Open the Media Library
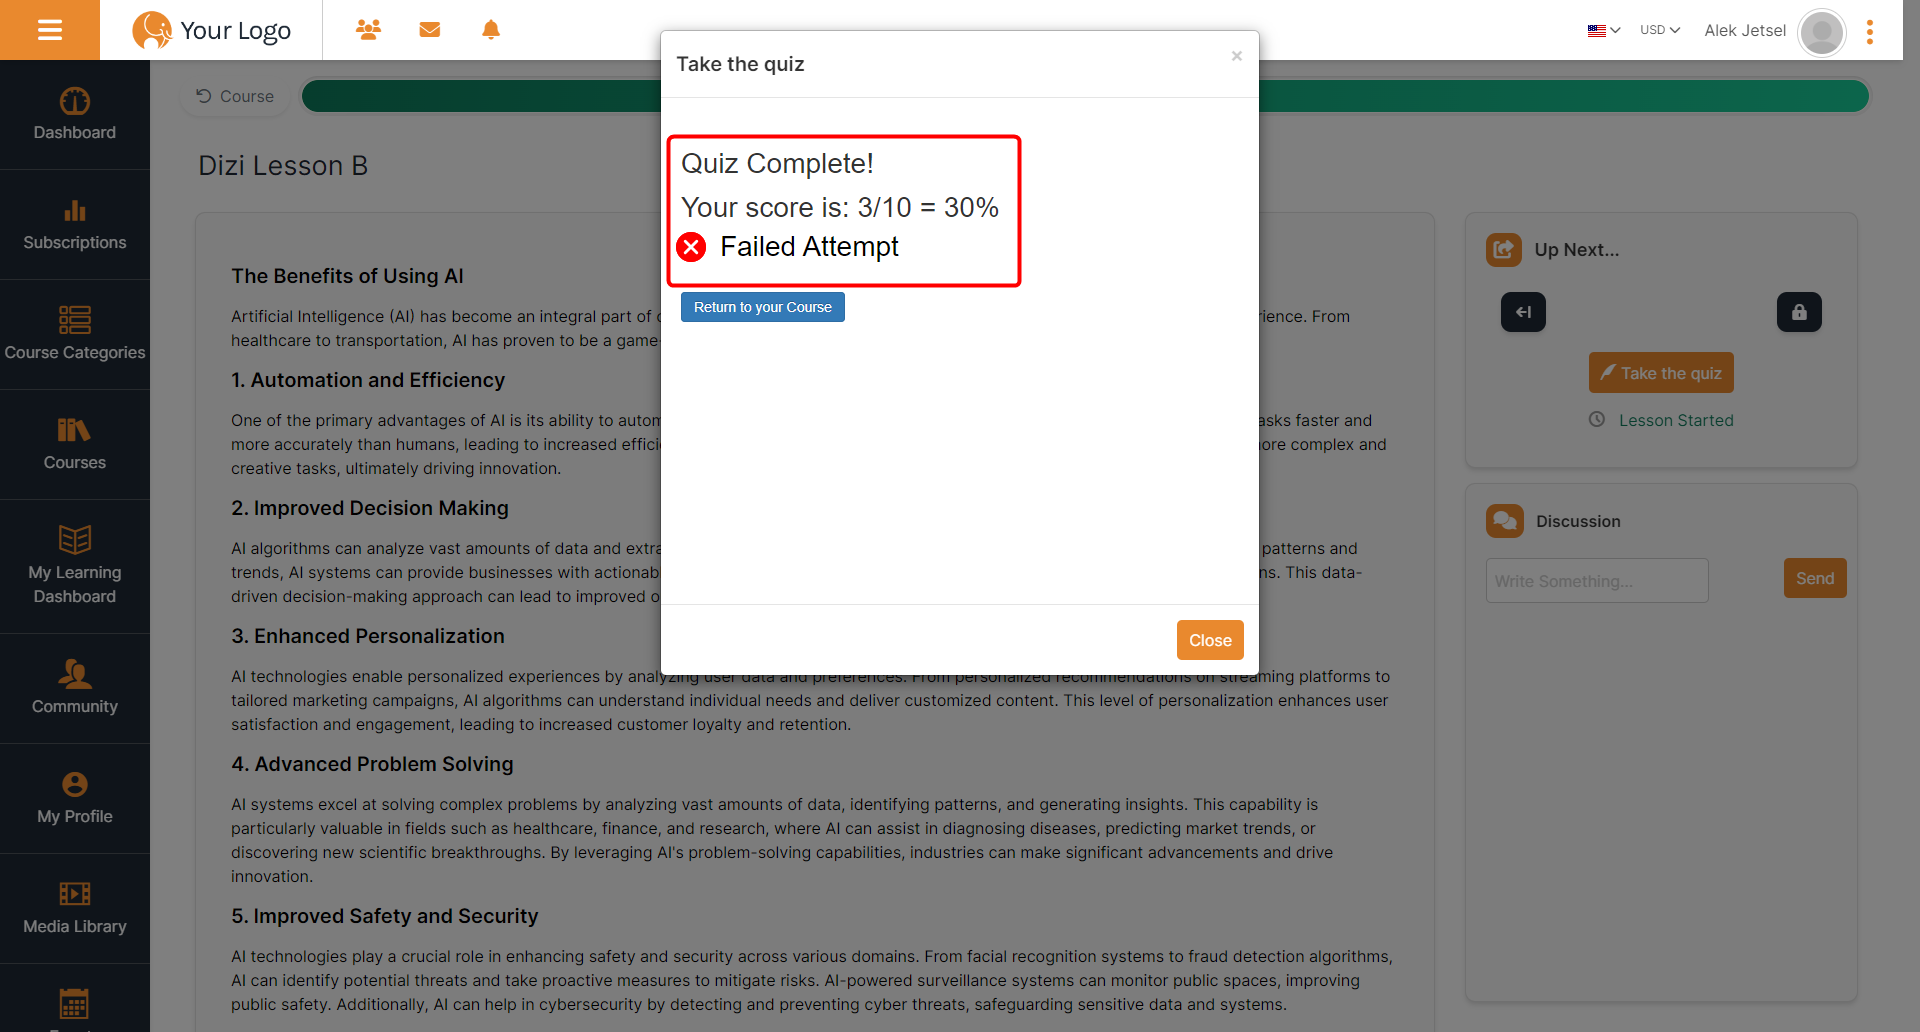The width and height of the screenshot is (1920, 1032). (x=74, y=907)
